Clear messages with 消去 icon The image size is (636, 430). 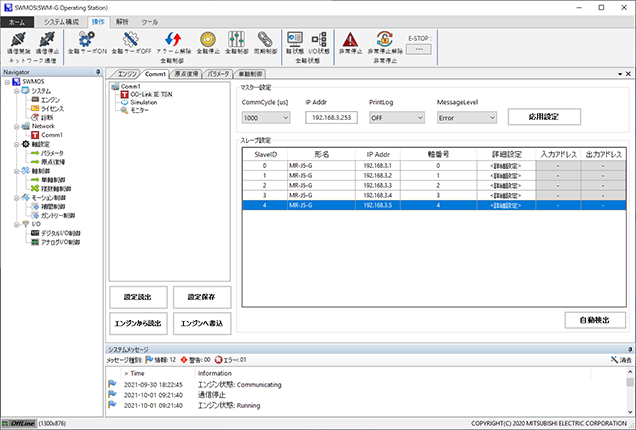tap(621, 360)
